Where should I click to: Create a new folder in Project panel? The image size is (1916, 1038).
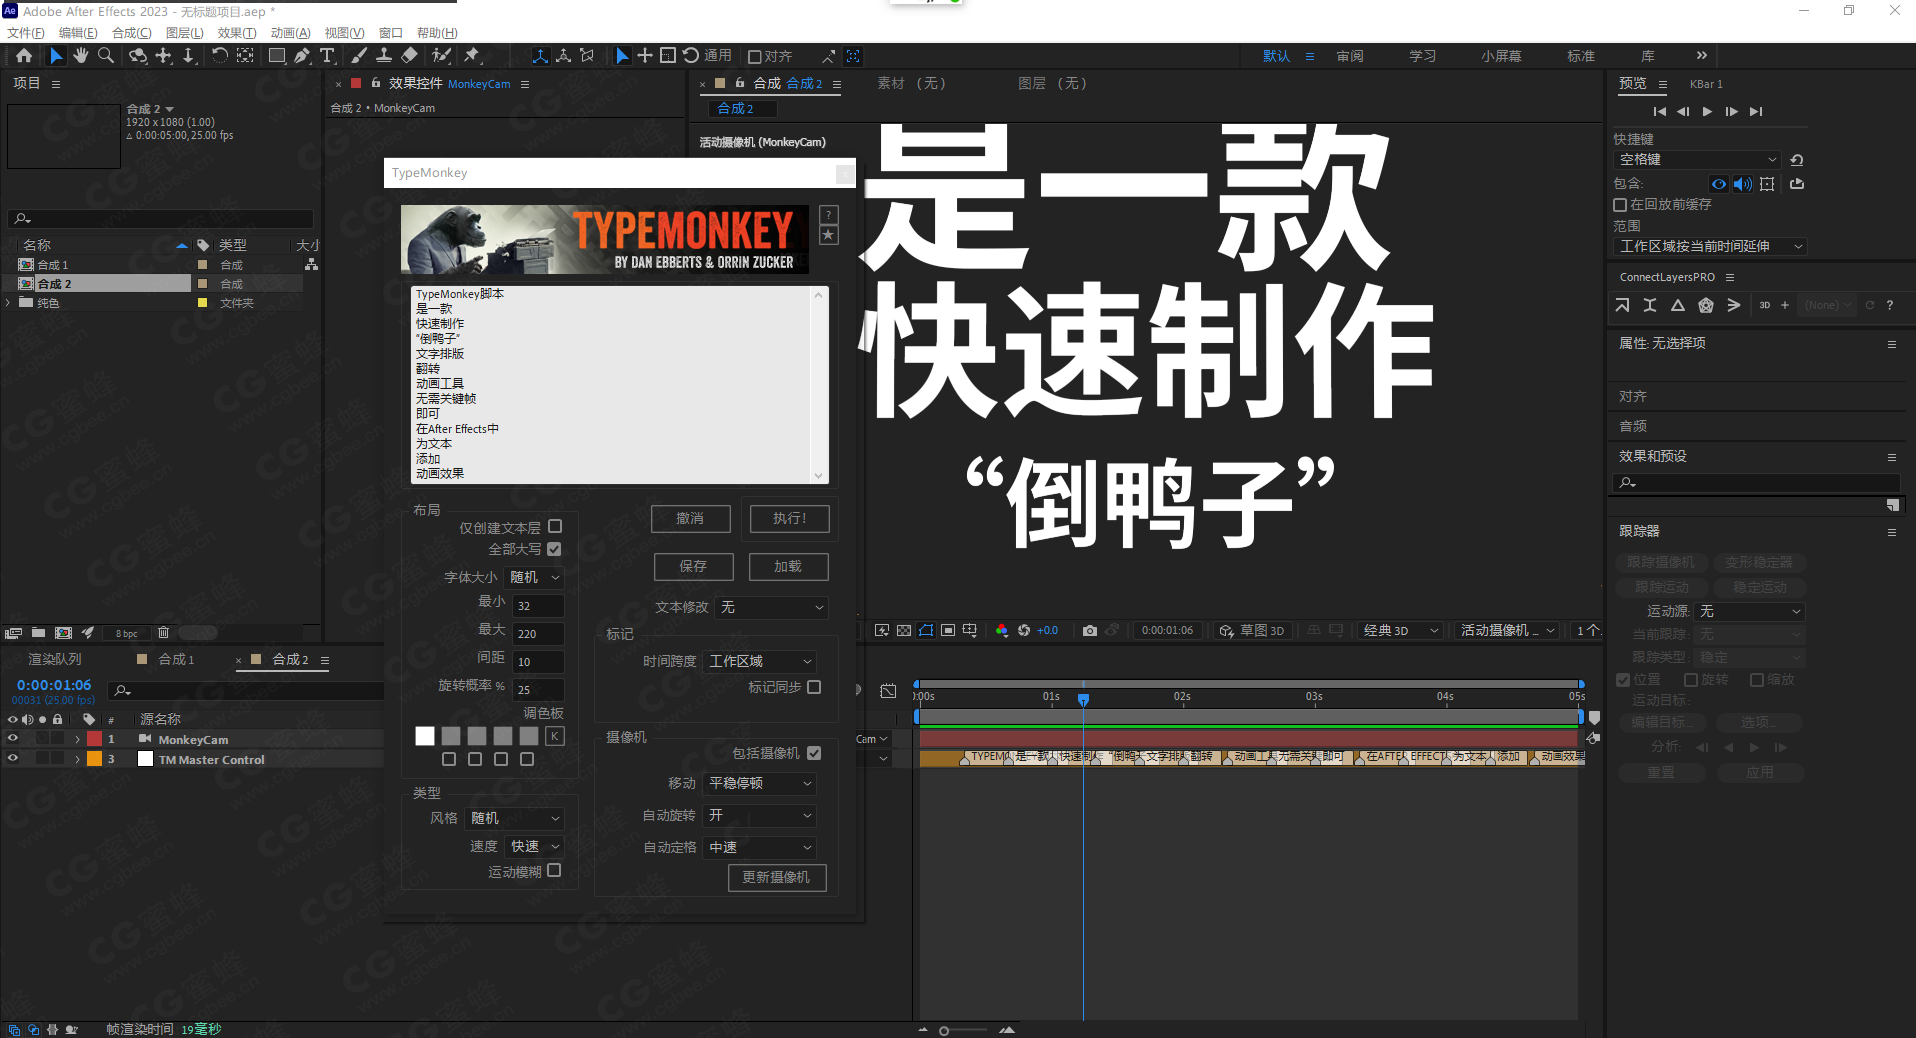coord(38,633)
